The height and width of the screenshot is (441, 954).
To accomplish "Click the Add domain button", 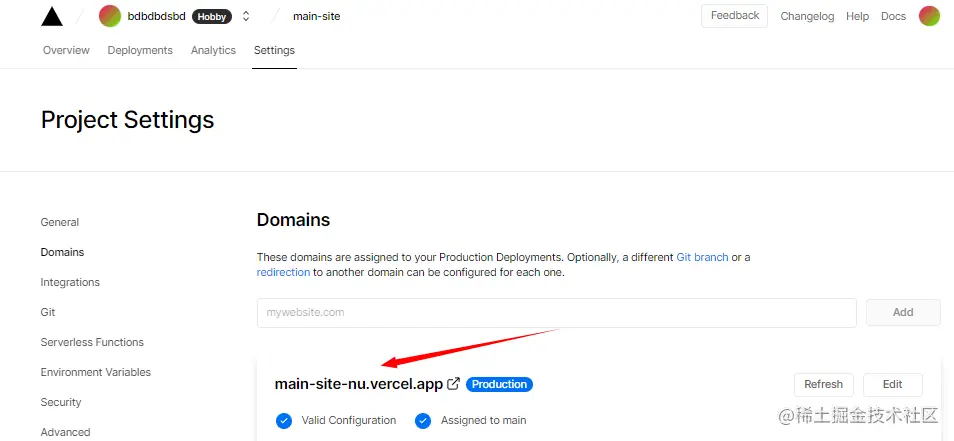I will click(x=903, y=312).
